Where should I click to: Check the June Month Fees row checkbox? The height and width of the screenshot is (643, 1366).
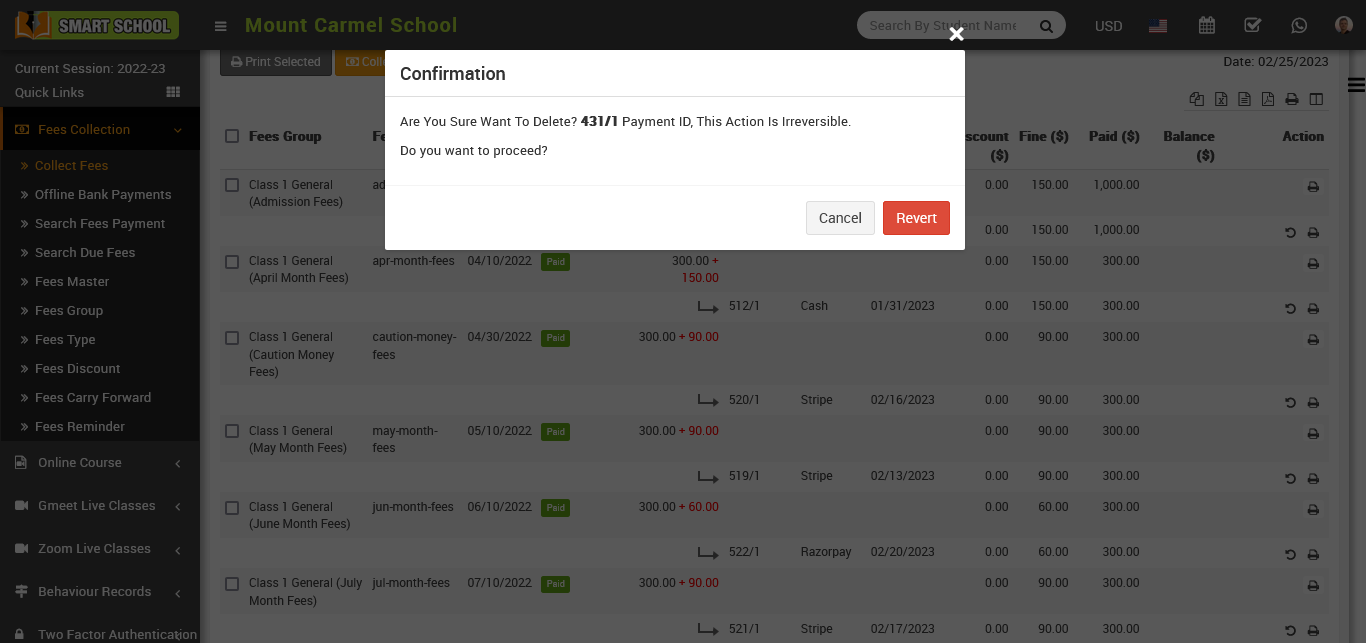click(232, 507)
